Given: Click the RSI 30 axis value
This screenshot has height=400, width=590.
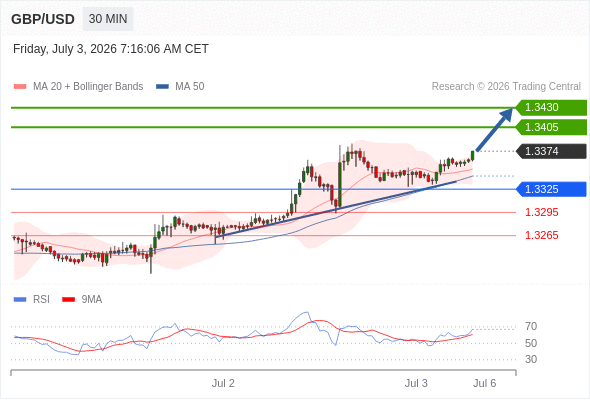Looking at the screenshot, I should click(x=531, y=359).
